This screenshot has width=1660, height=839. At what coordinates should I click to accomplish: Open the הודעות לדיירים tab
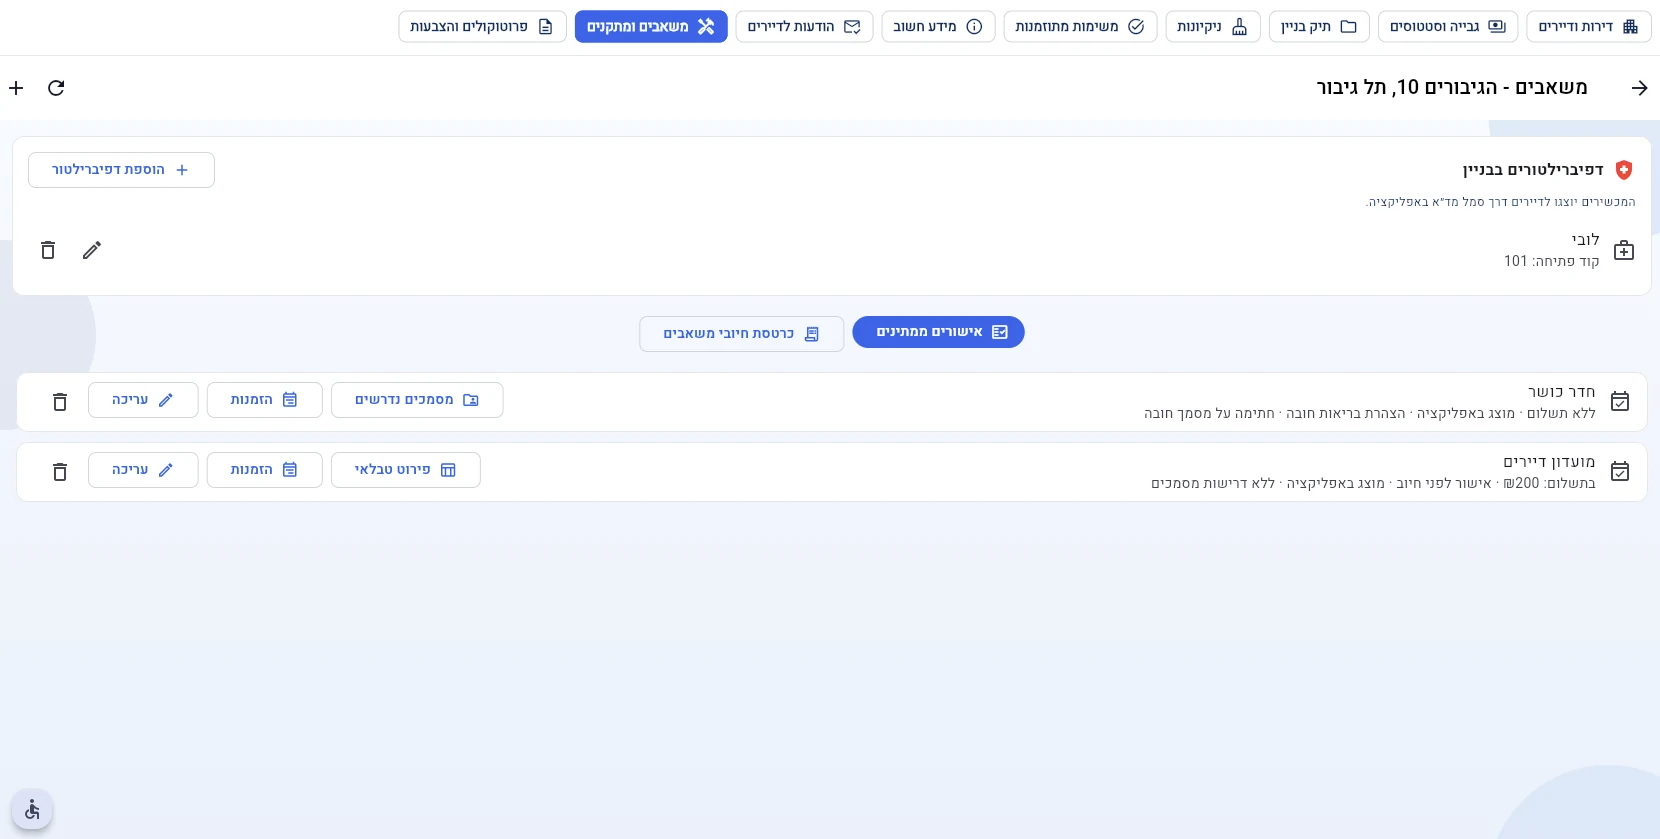[804, 27]
